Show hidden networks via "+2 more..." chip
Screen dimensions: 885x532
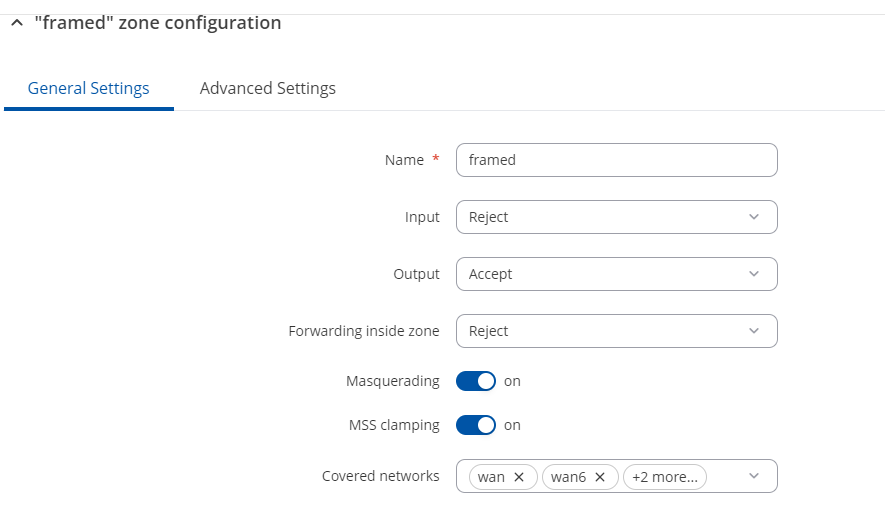(x=664, y=477)
